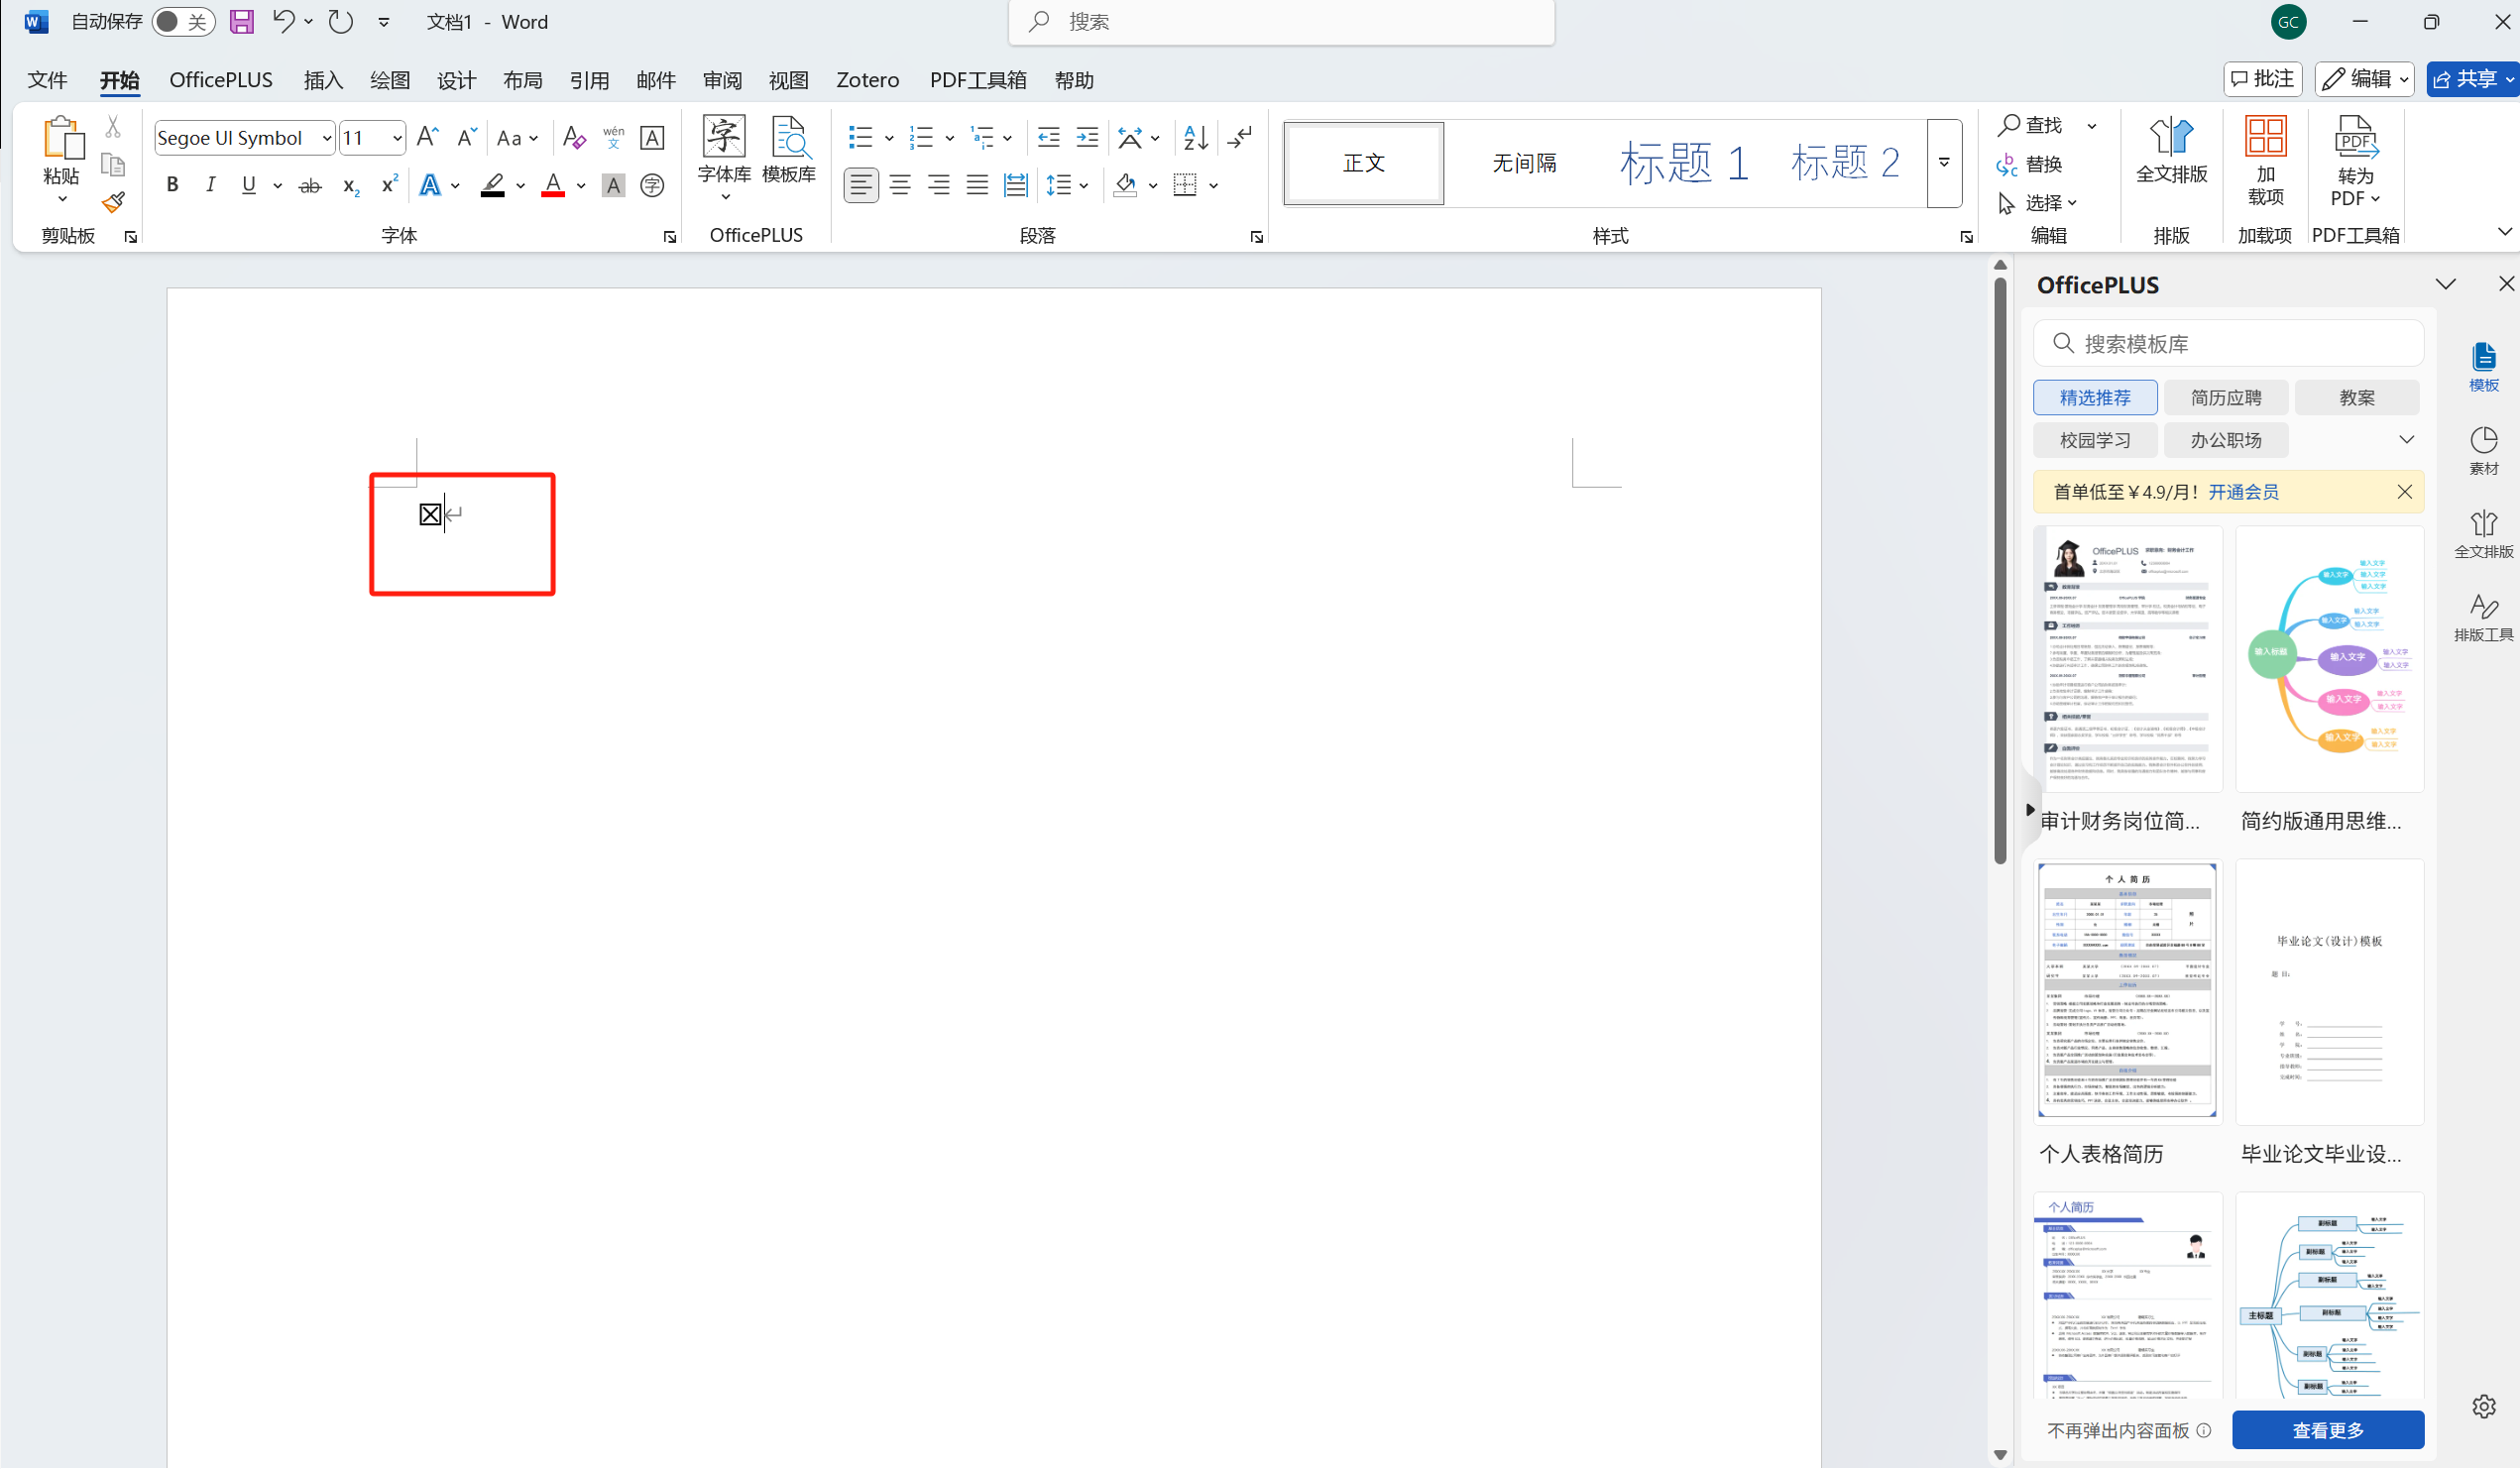Viewport: 2520px width, 1469px height.
Task: Toggle Bold formatting button
Action: pos(172,185)
